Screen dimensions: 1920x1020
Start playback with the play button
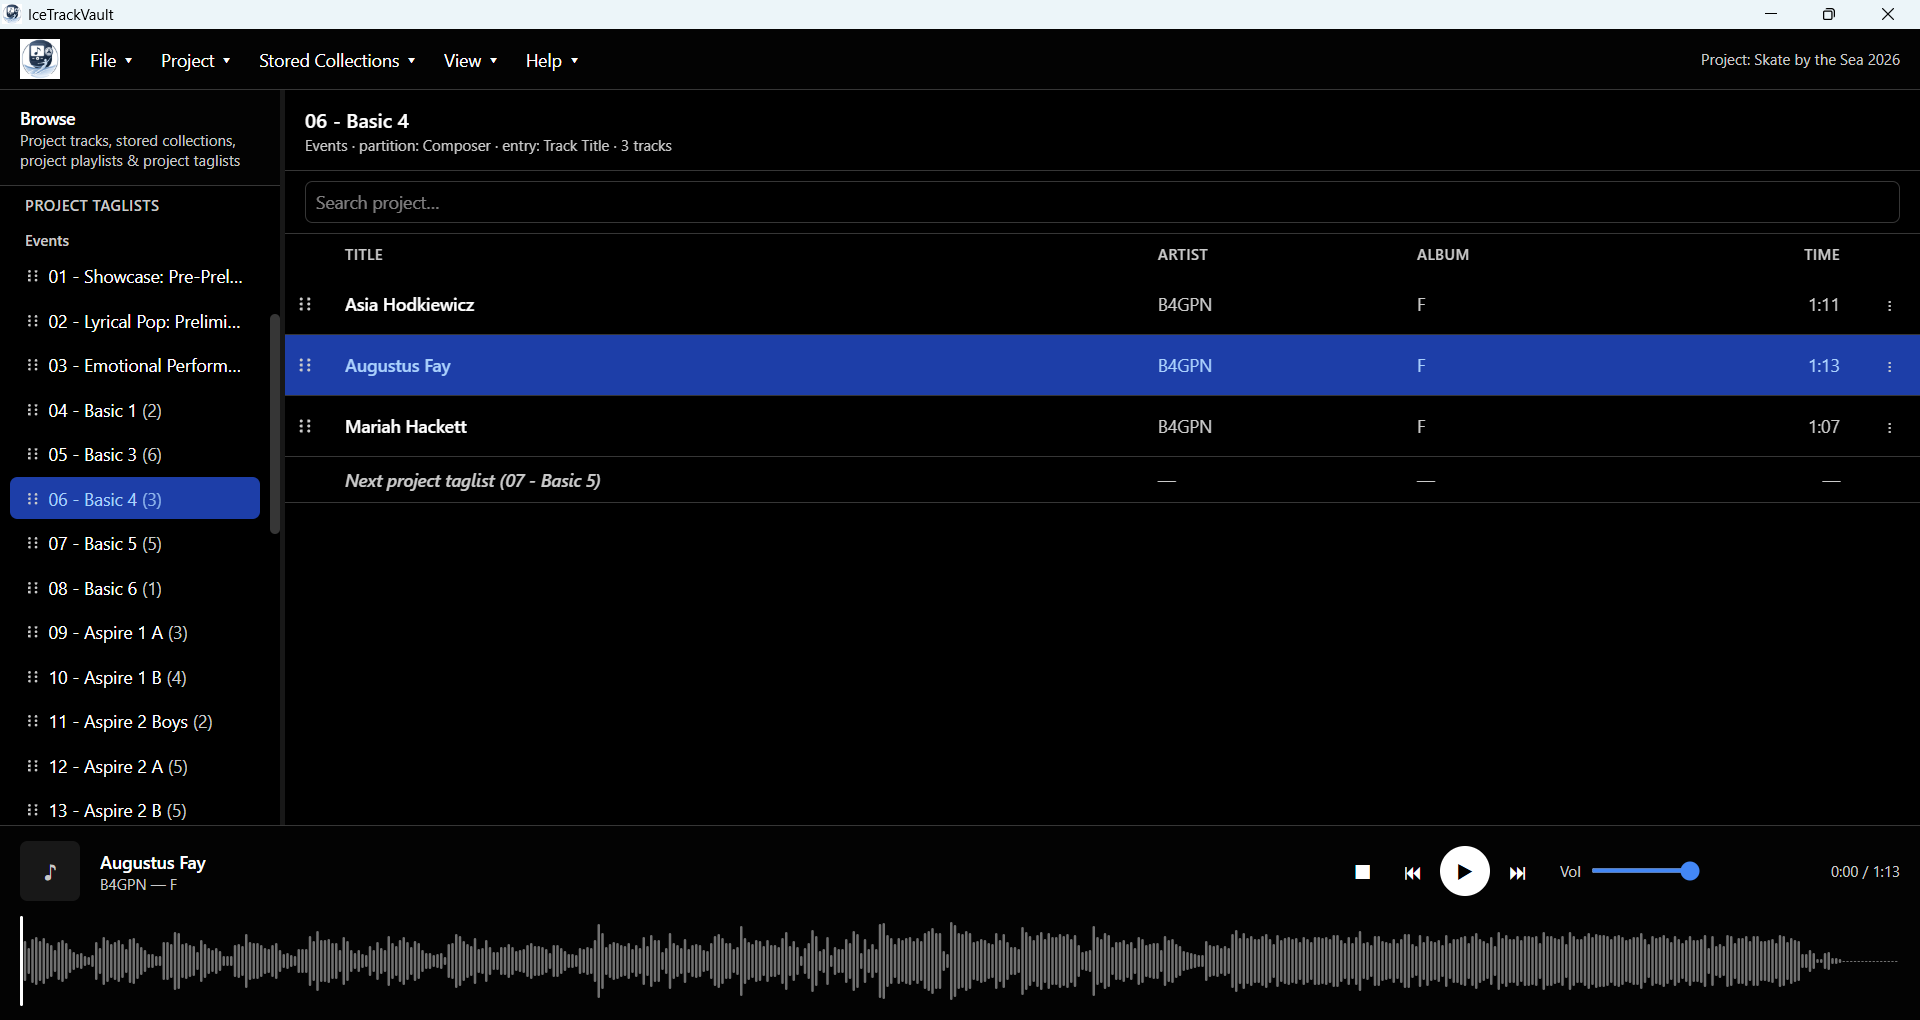pyautogui.click(x=1464, y=871)
